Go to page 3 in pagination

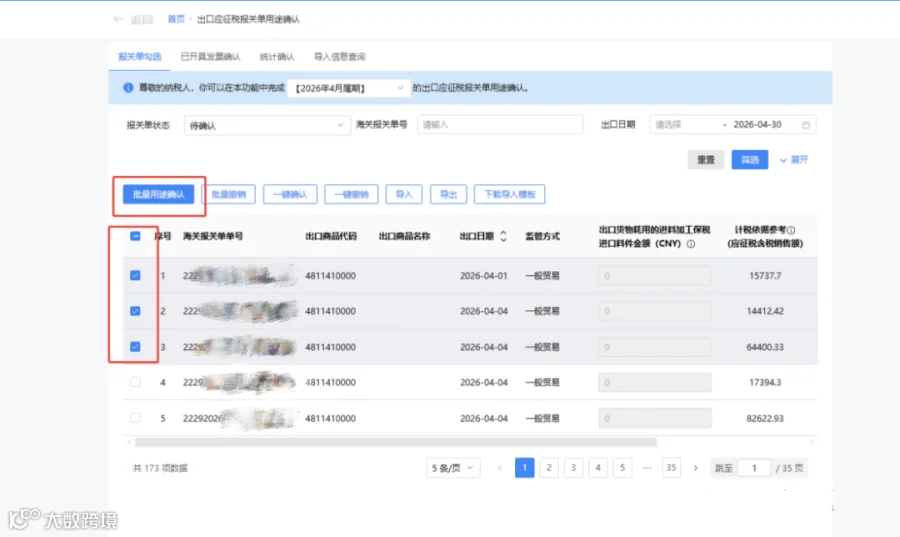pyautogui.click(x=573, y=468)
